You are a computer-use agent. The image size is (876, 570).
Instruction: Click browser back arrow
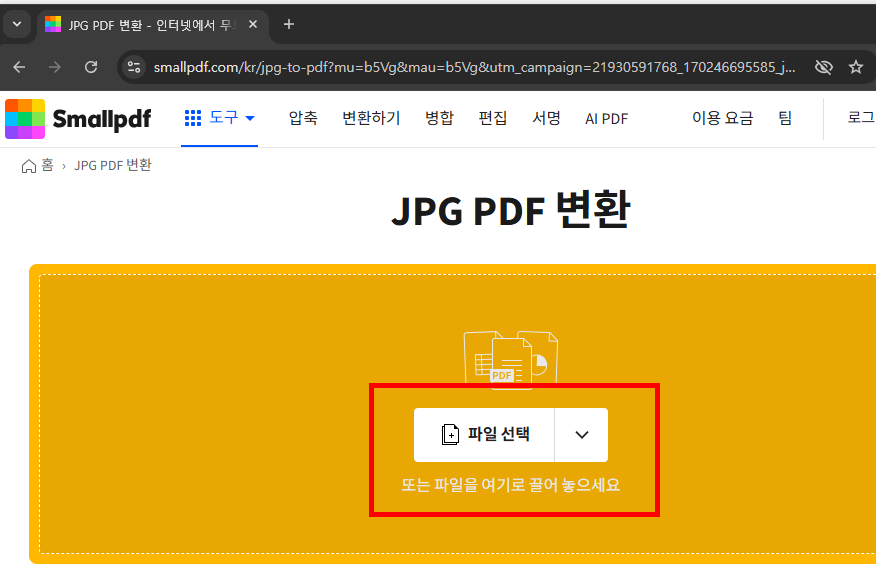(20, 68)
